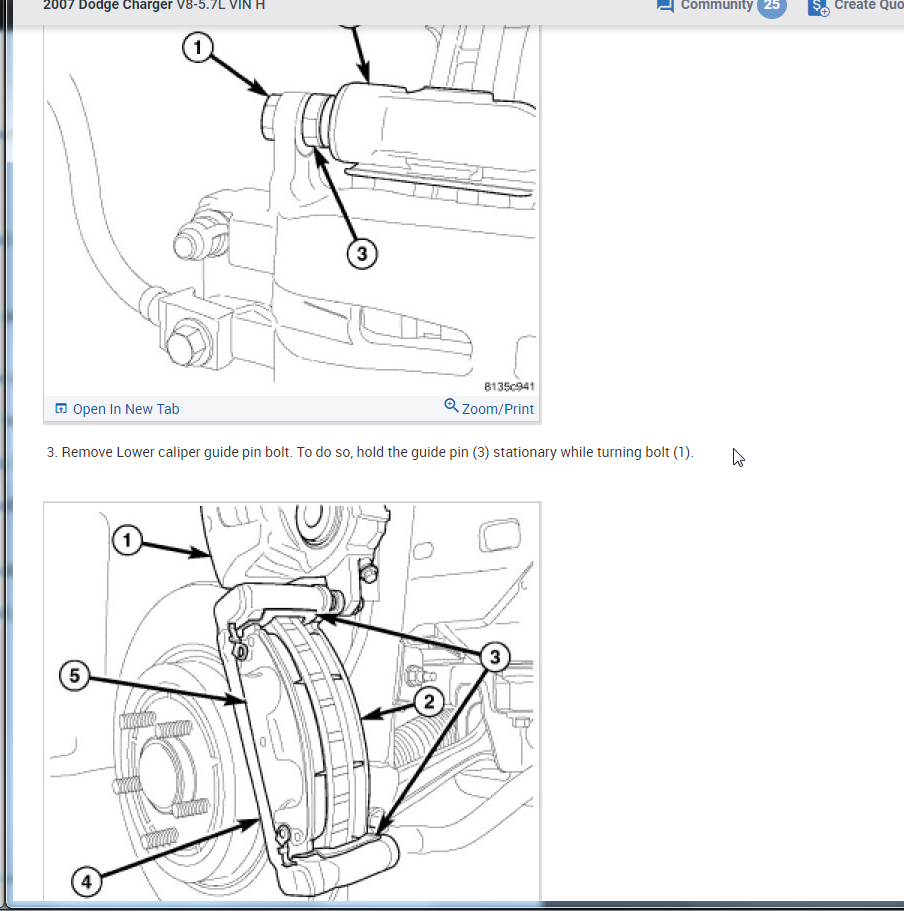The height and width of the screenshot is (911, 904).
Task: Open the Create Quote link
Action: 869,5
